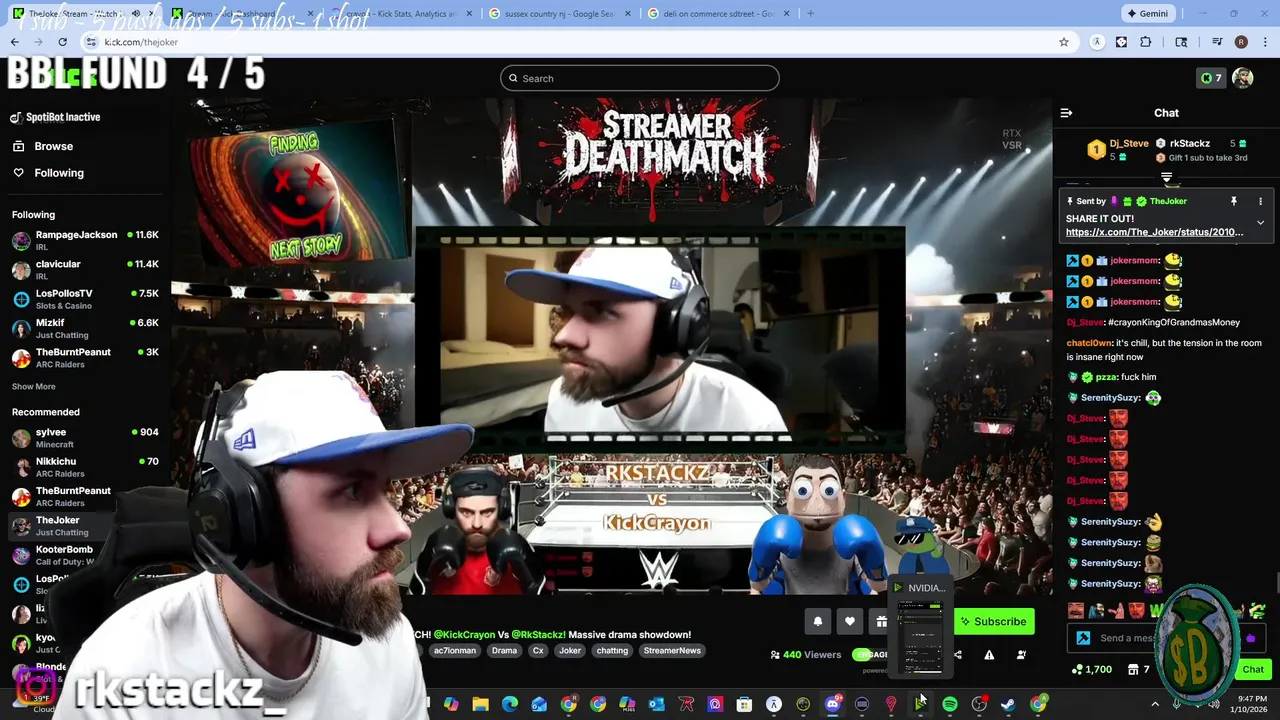Open the user profile avatar menu
This screenshot has width=1280, height=720.
1243,78
